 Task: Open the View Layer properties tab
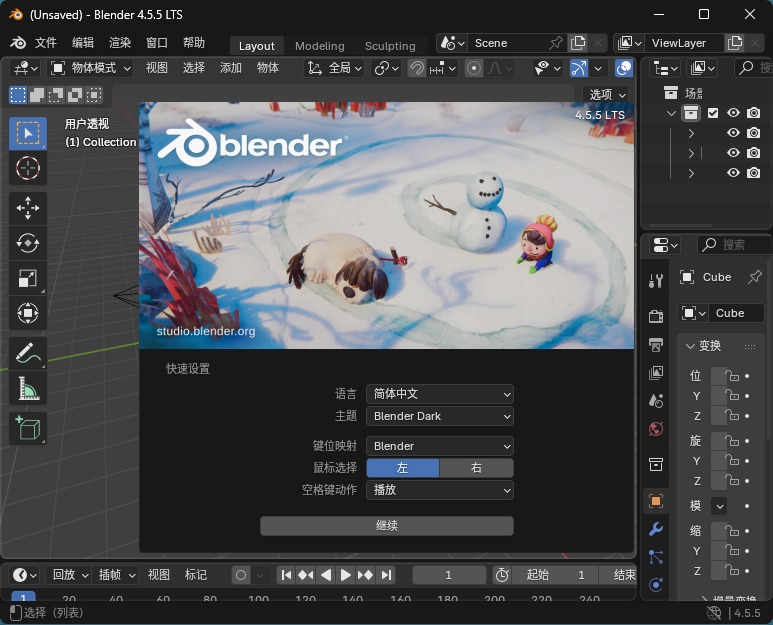coord(656,373)
